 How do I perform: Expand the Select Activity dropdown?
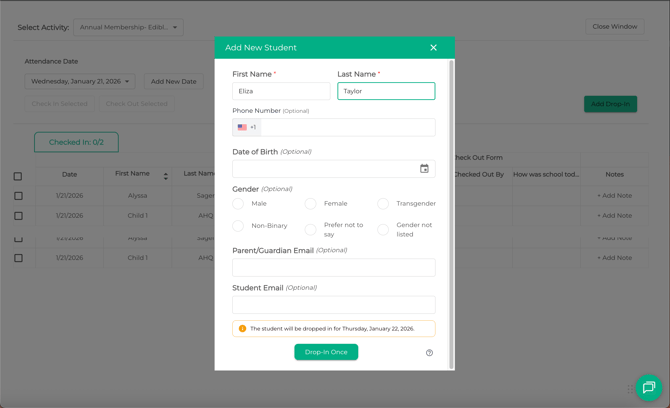pyautogui.click(x=128, y=28)
